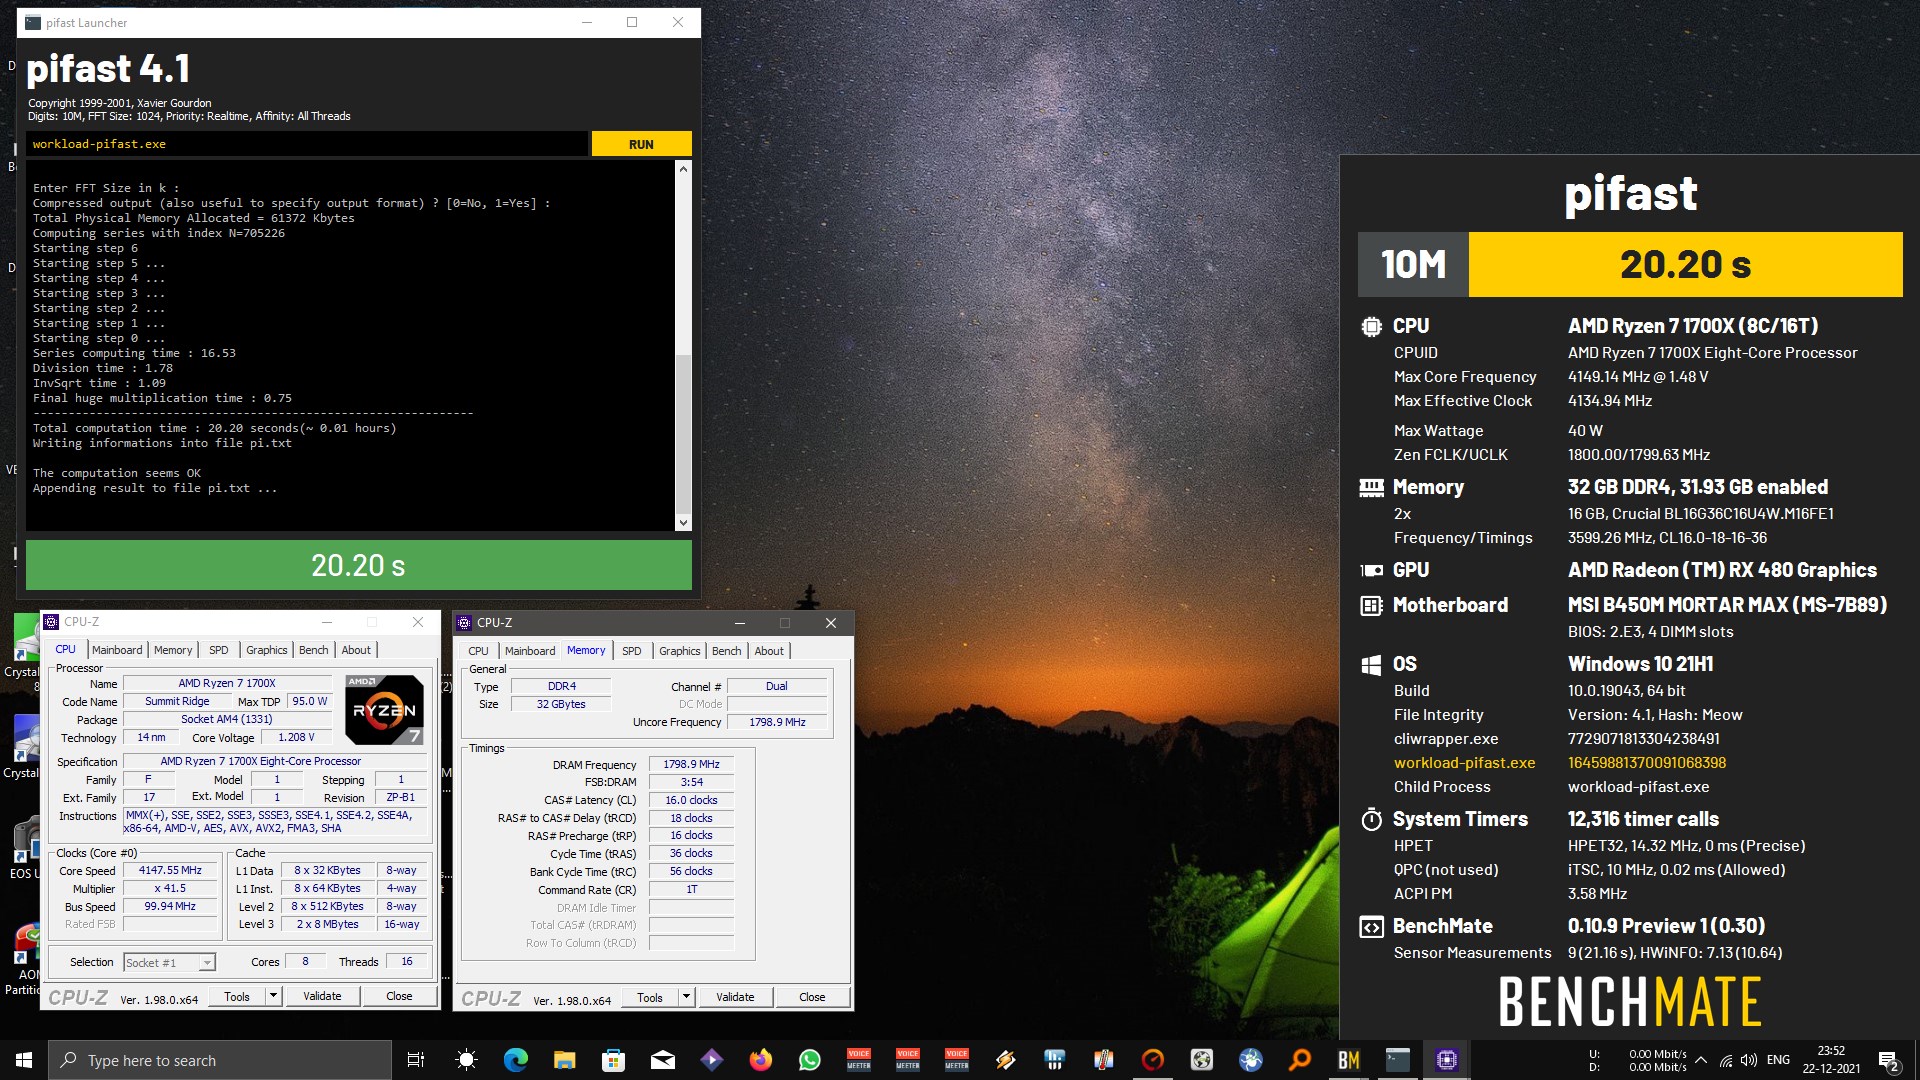
Task: Open the Socket #1 selection dropdown
Action: pyautogui.click(x=169, y=962)
